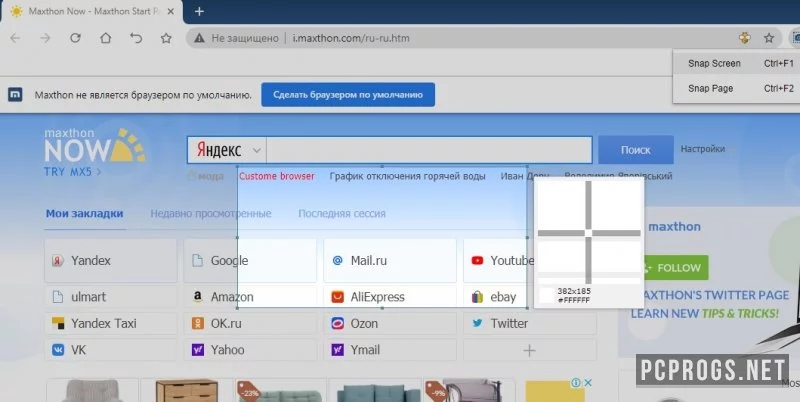Click the TRY MX5 link
800x402 pixels.
[x=72, y=172]
